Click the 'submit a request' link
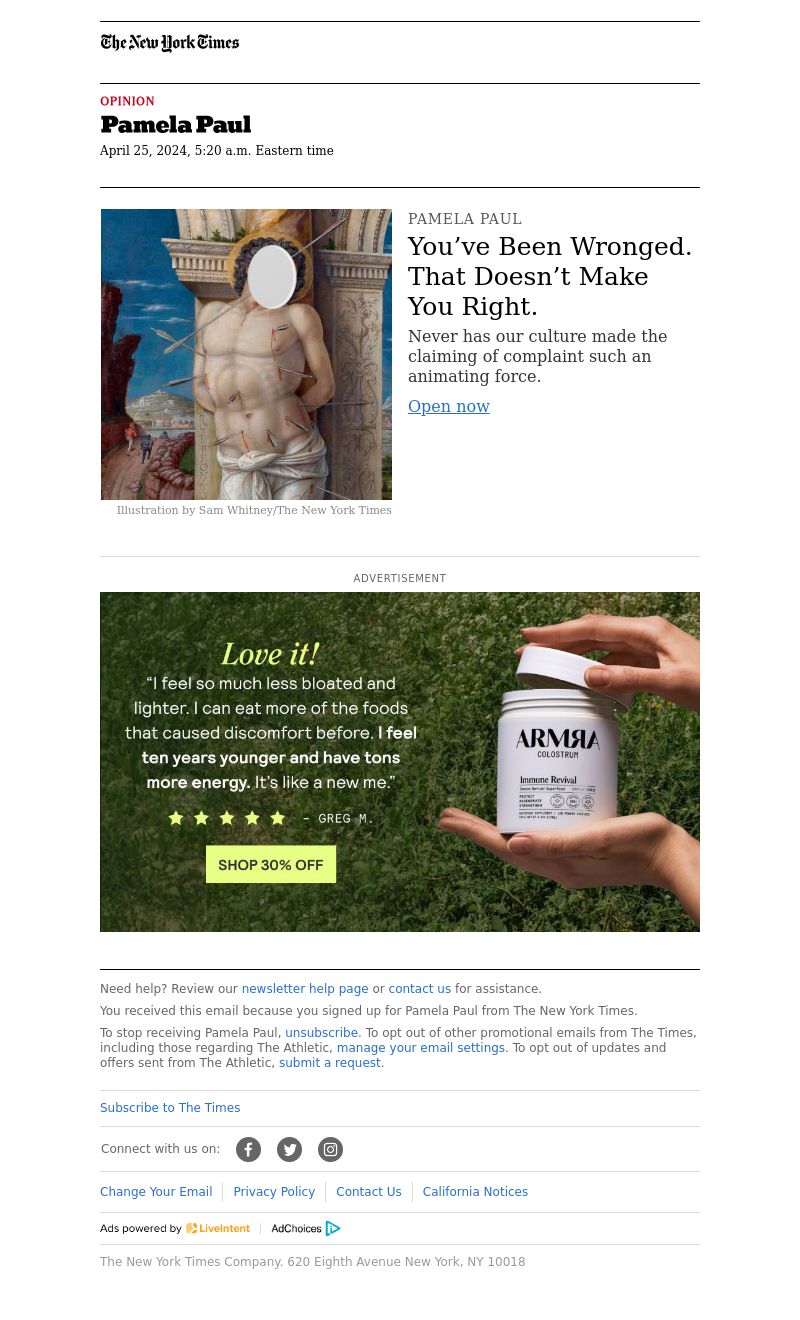The width and height of the screenshot is (800, 1320). tap(330, 1063)
